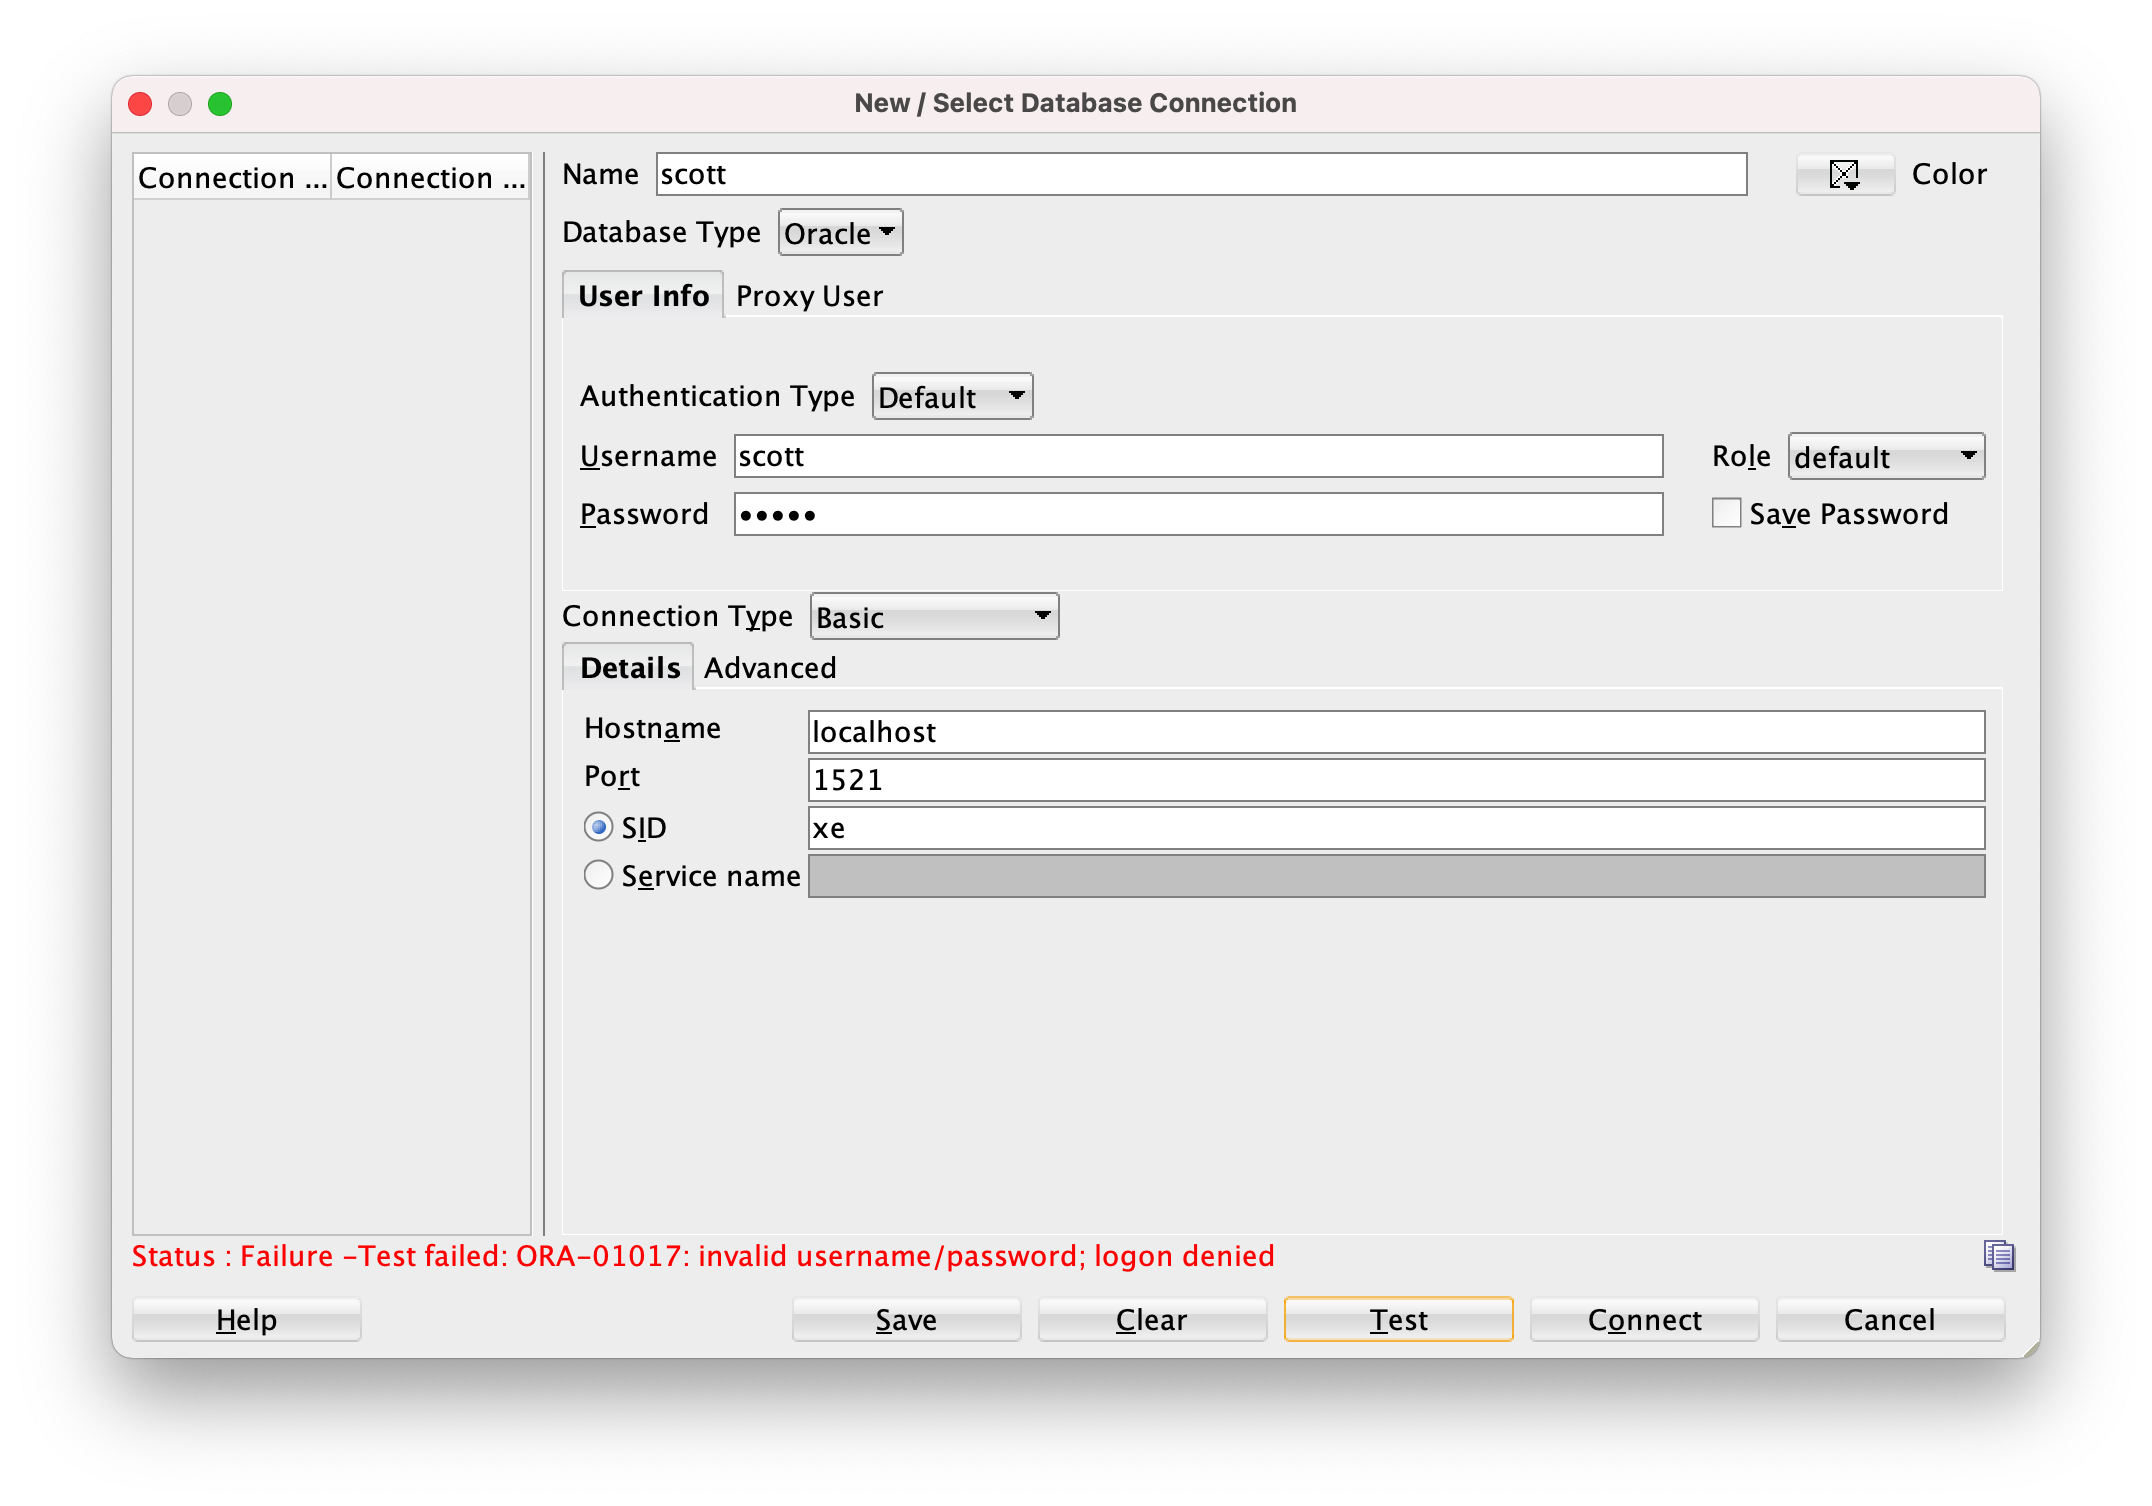The height and width of the screenshot is (1506, 2152).
Task: Expand the Authentication Type dropdown
Action: (x=952, y=397)
